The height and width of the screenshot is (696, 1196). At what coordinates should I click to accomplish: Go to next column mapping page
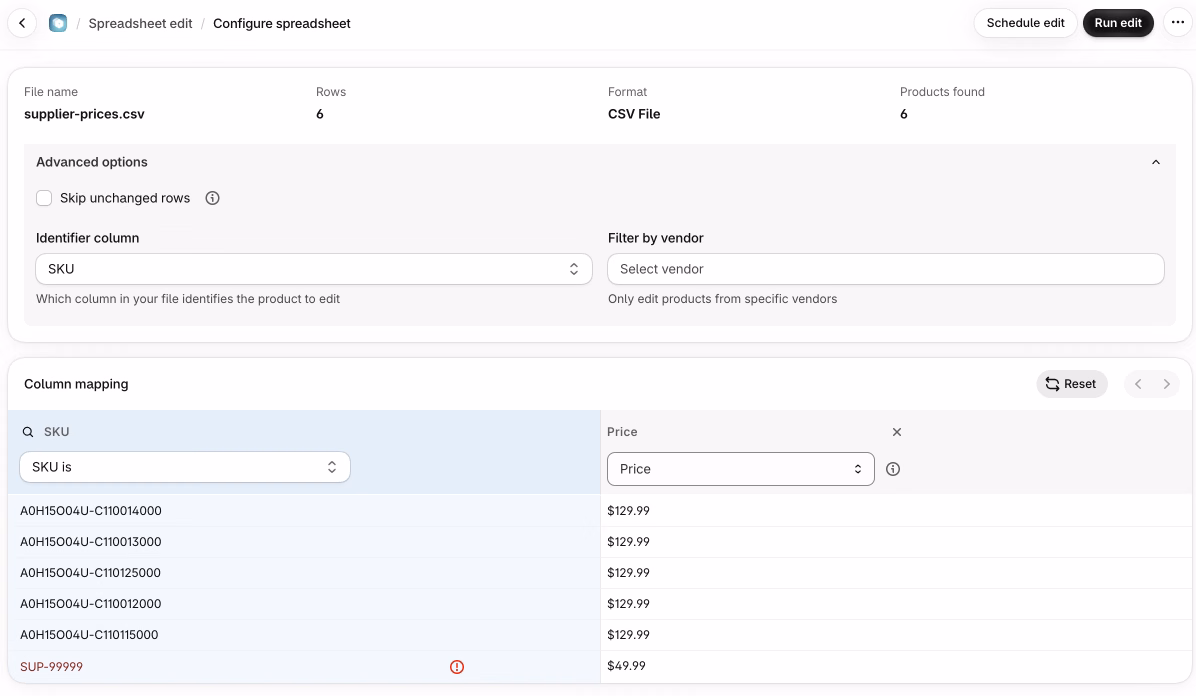click(1166, 384)
